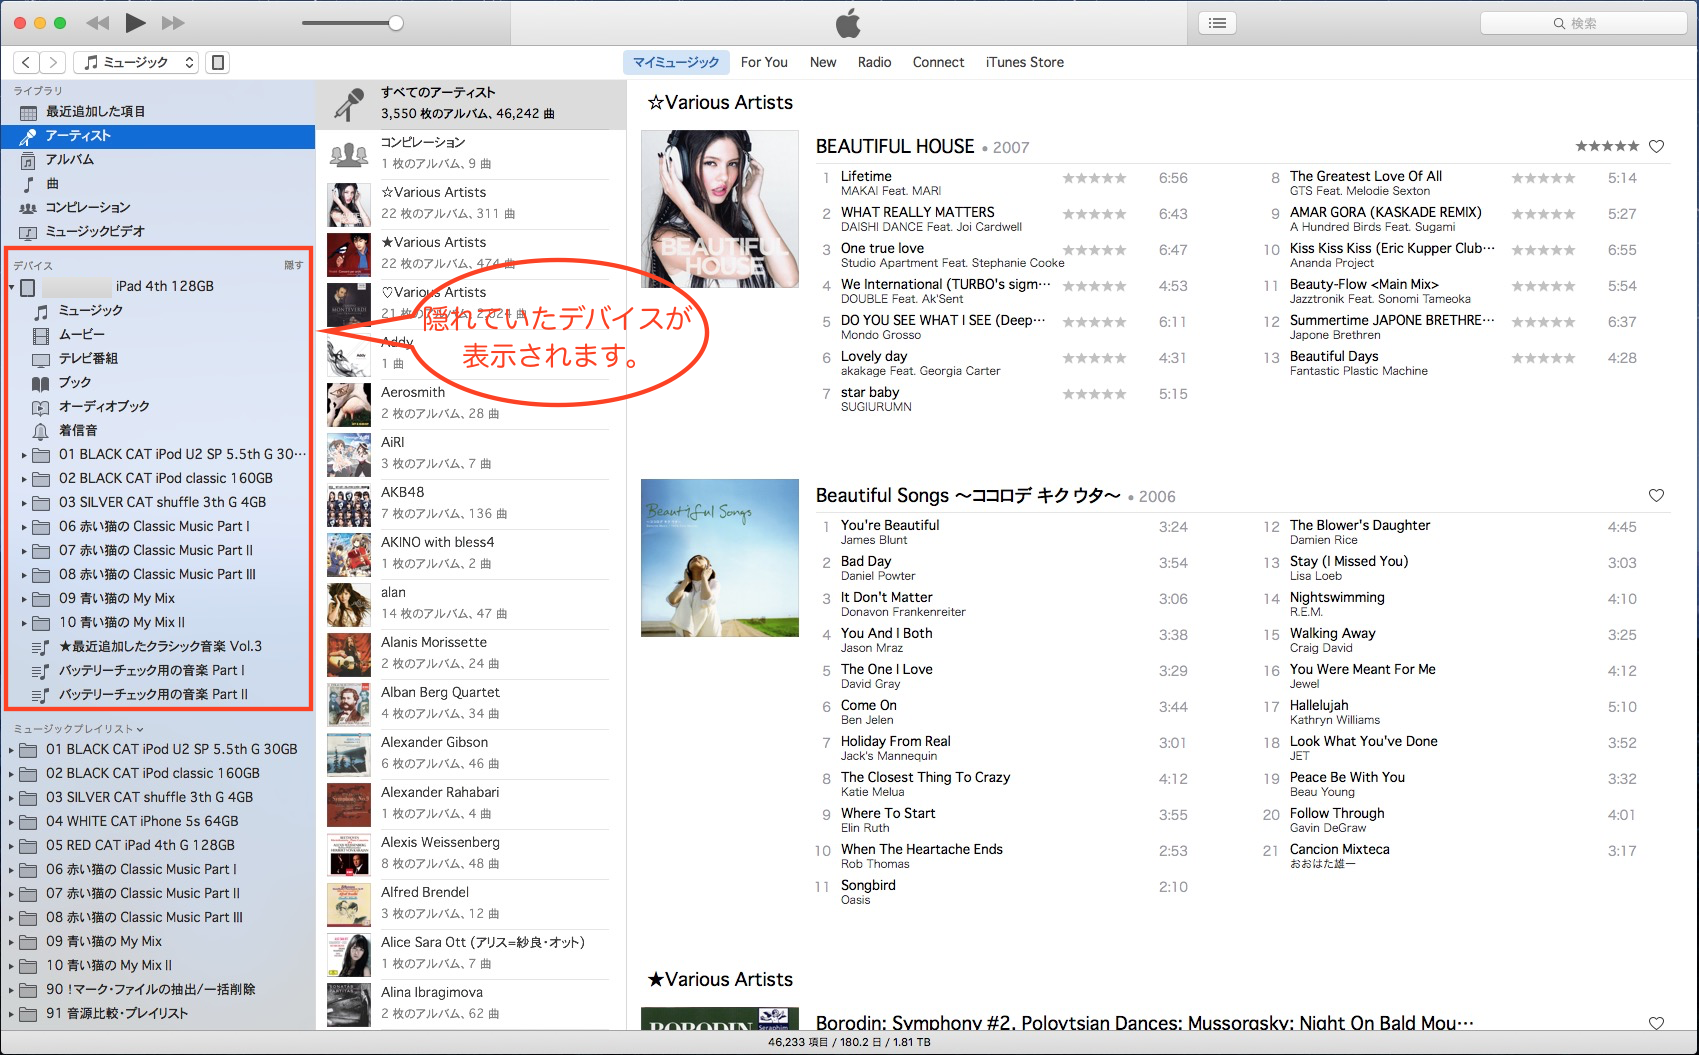Go forward with the right arrow button
The width and height of the screenshot is (1699, 1055).
pos(53,62)
